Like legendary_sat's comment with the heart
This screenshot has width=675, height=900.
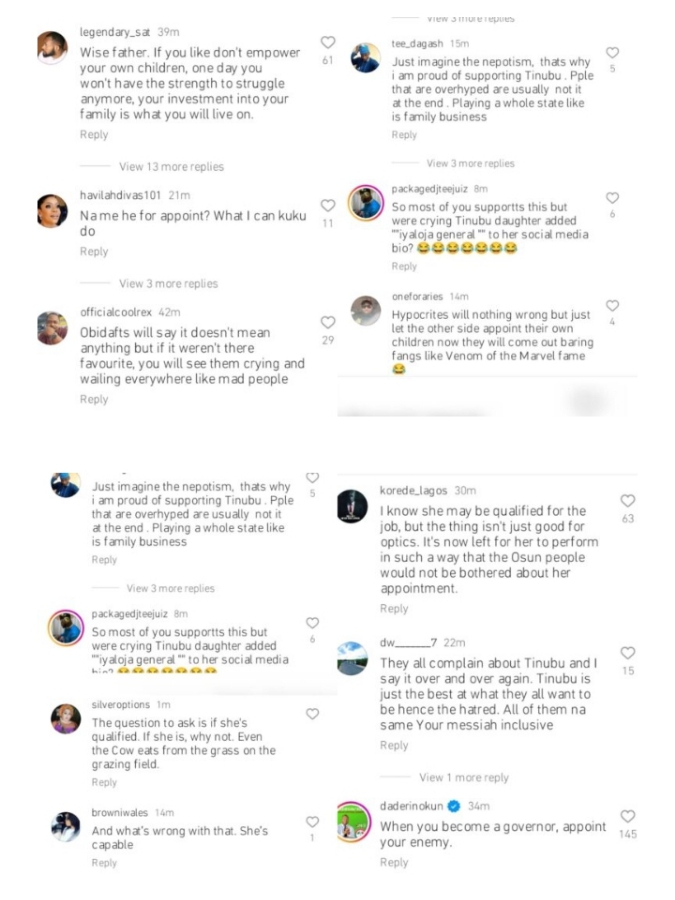pos(327,42)
